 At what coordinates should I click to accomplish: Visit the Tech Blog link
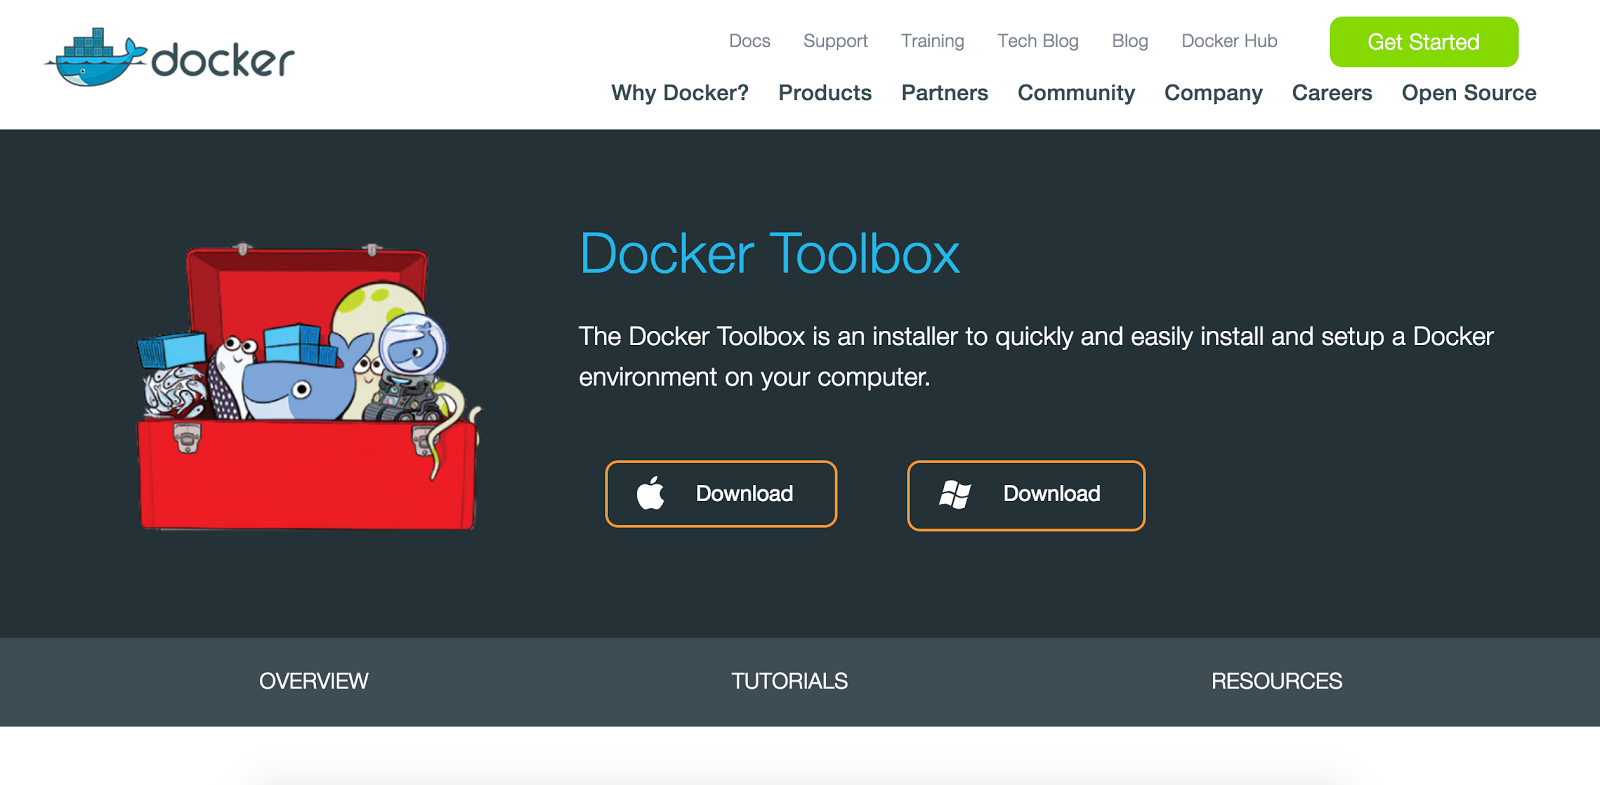[1038, 41]
